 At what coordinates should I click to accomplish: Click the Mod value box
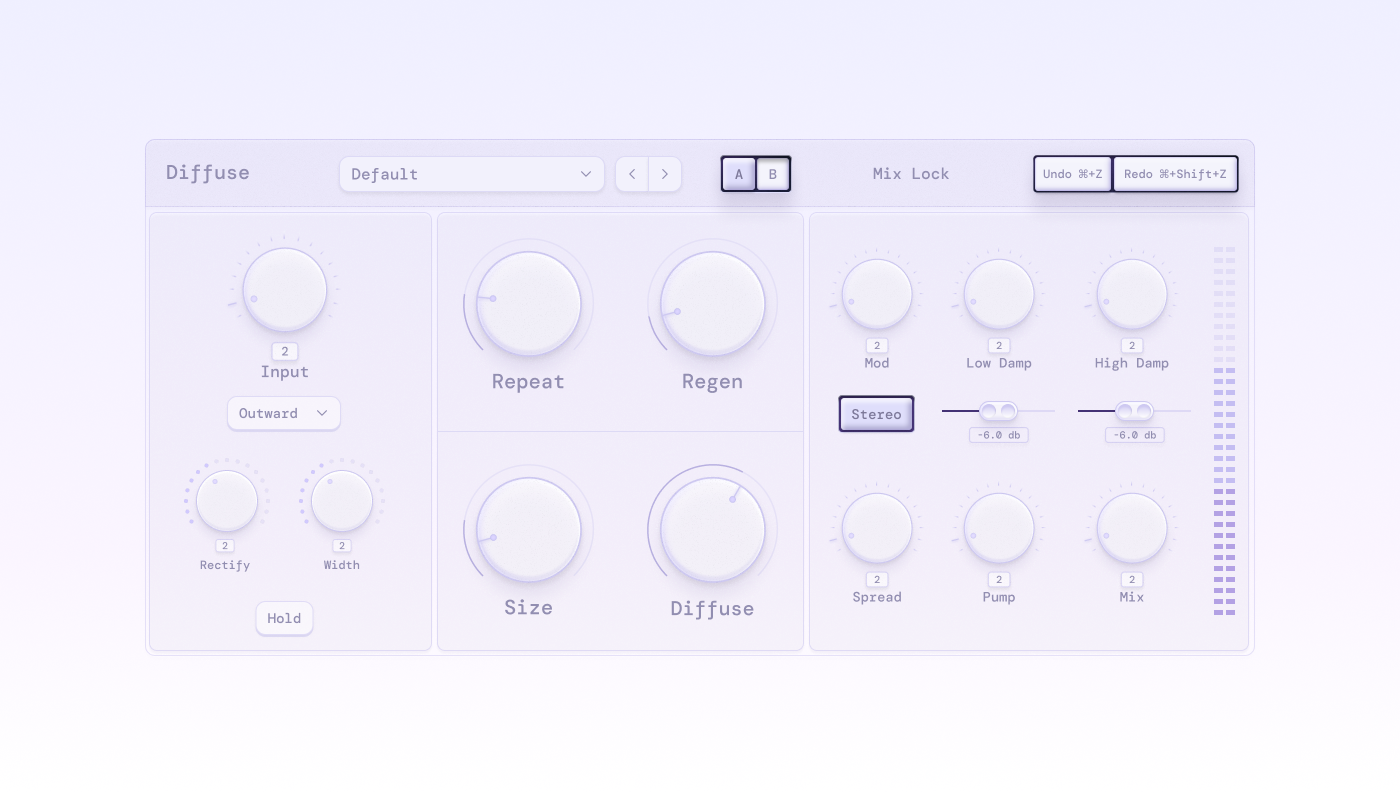tap(877, 346)
